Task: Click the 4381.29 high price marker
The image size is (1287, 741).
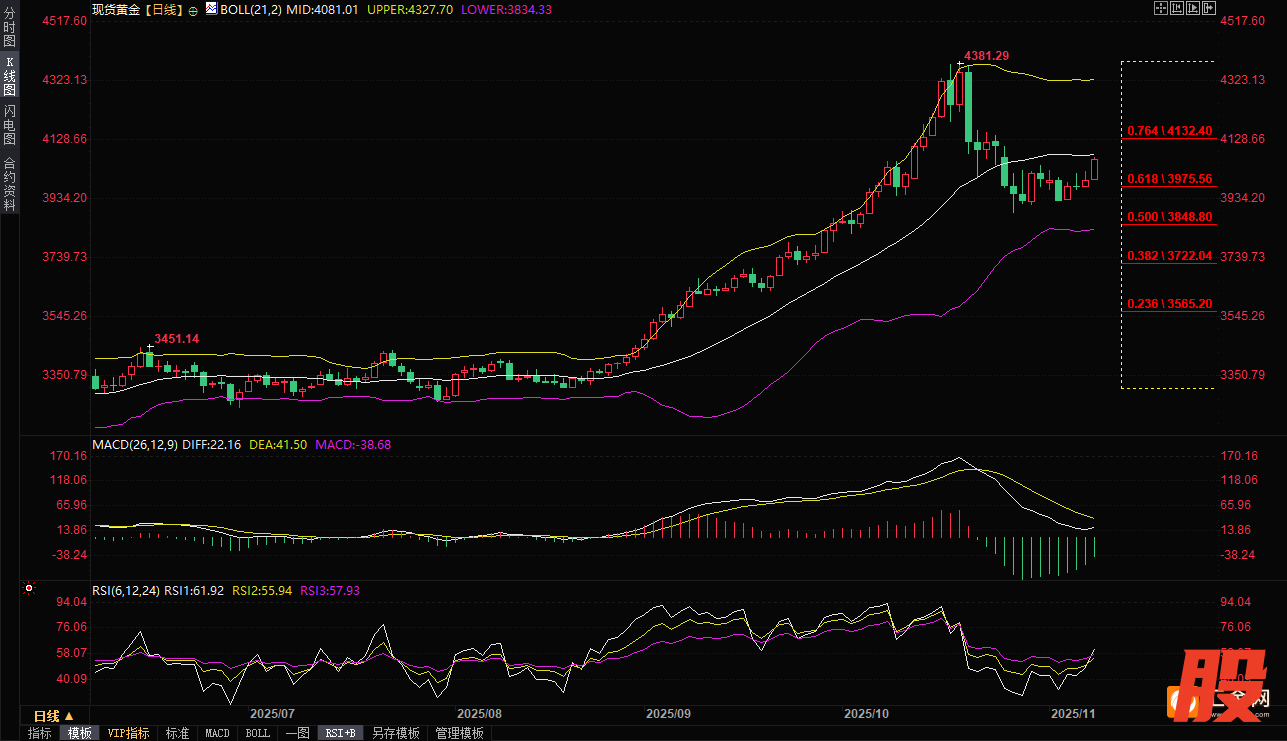Action: click(x=986, y=56)
